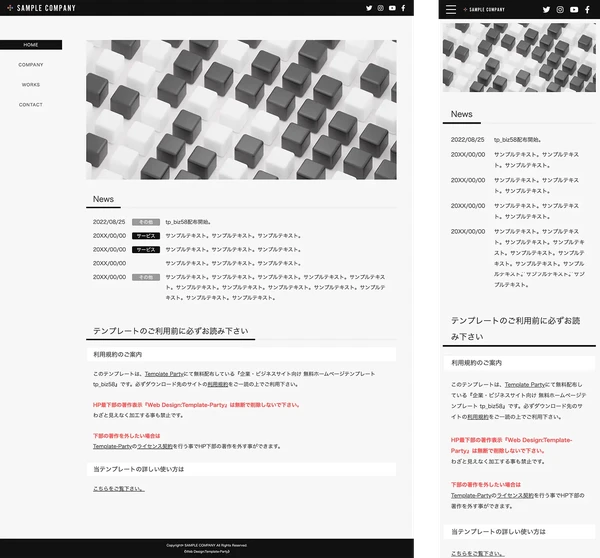Screen dimensions: 600x558
Task: Open こちらをご覧下さい link in desktop view
Action: [x=119, y=489]
